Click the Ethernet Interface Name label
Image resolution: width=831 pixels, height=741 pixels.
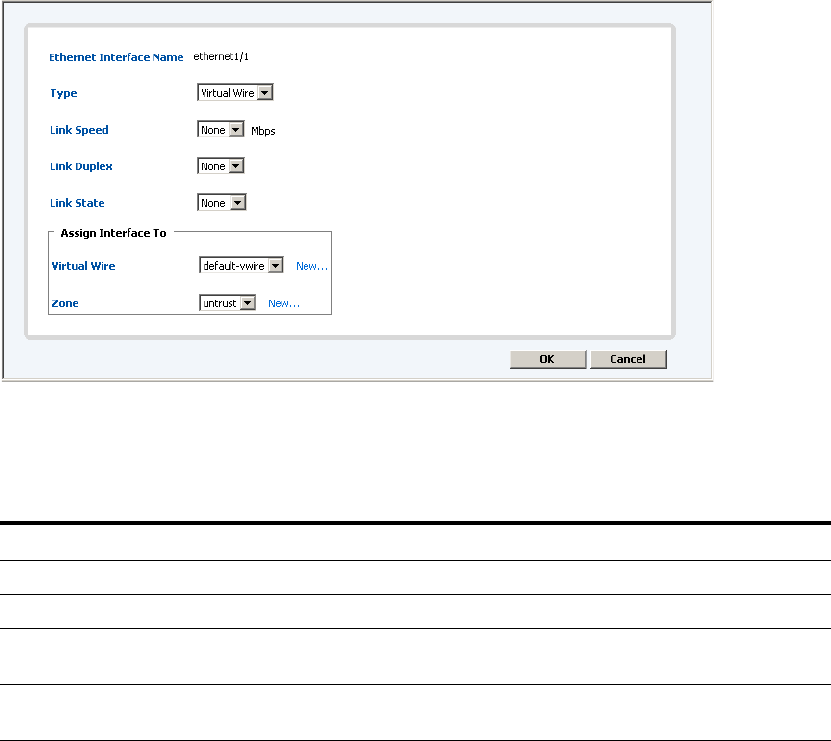[x=116, y=57]
